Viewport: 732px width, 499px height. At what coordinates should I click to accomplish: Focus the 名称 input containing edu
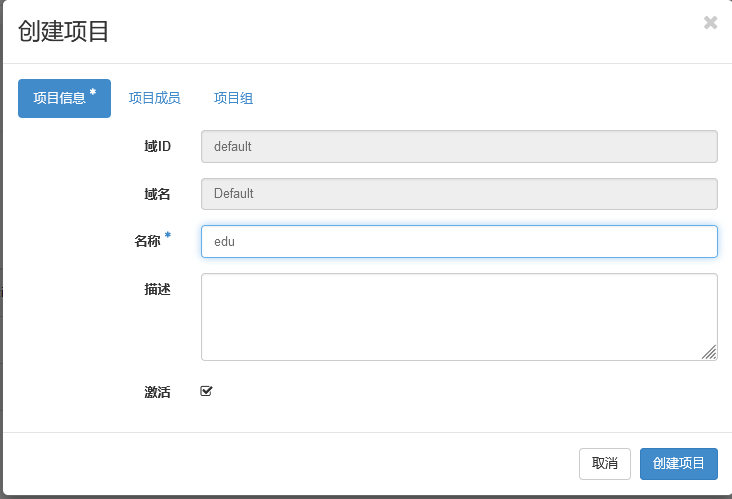click(x=459, y=241)
